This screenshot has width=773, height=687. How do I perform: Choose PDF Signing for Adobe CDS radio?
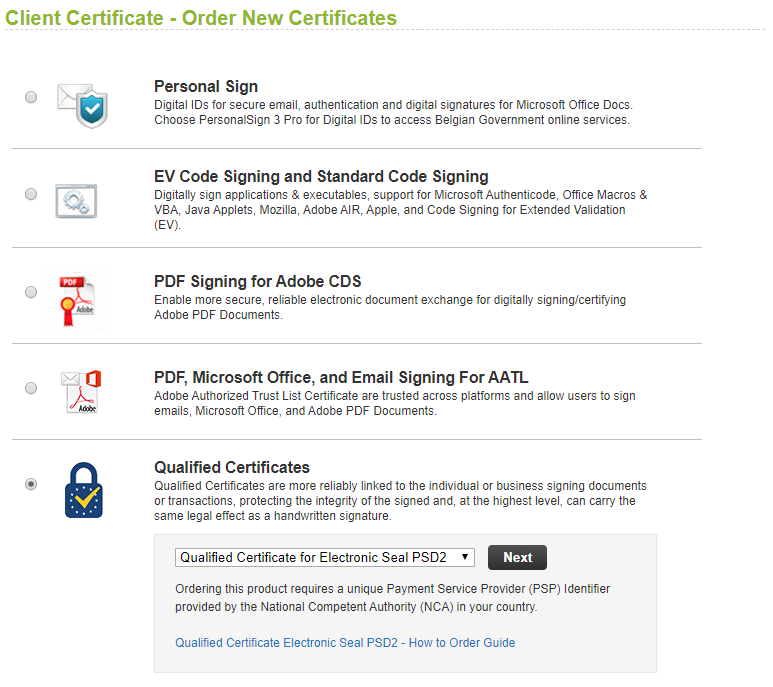pyautogui.click(x=31, y=292)
